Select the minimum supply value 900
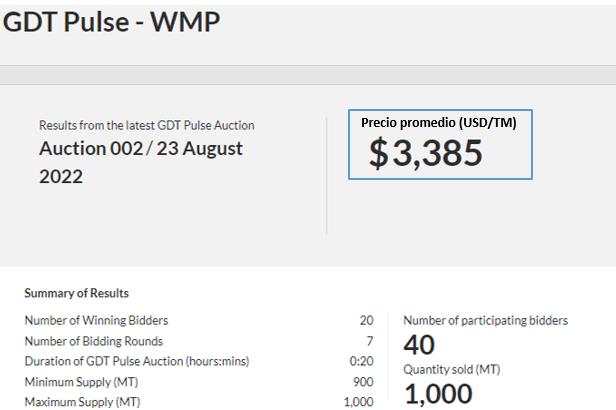The image size is (616, 410). click(363, 382)
